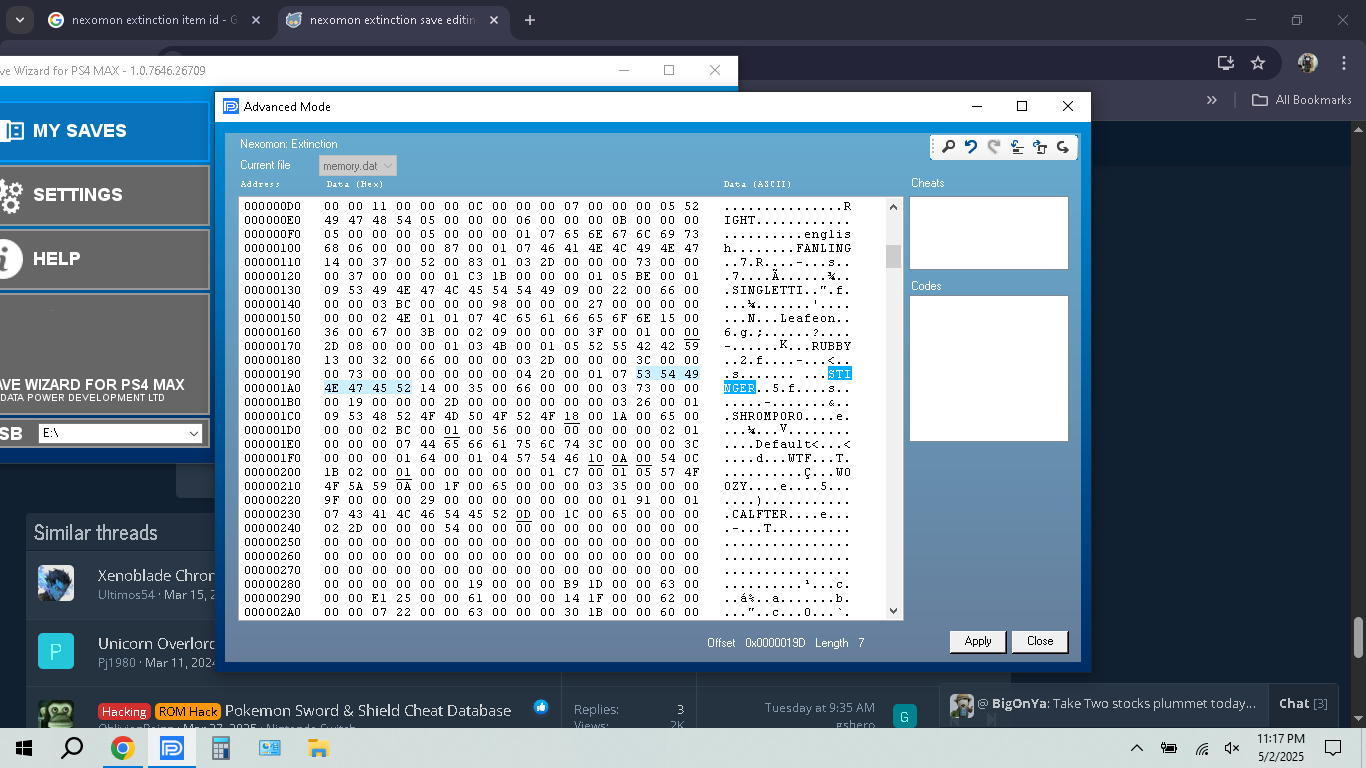
Task: Click the Unicorn Overlord P avatar
Action: [56, 651]
